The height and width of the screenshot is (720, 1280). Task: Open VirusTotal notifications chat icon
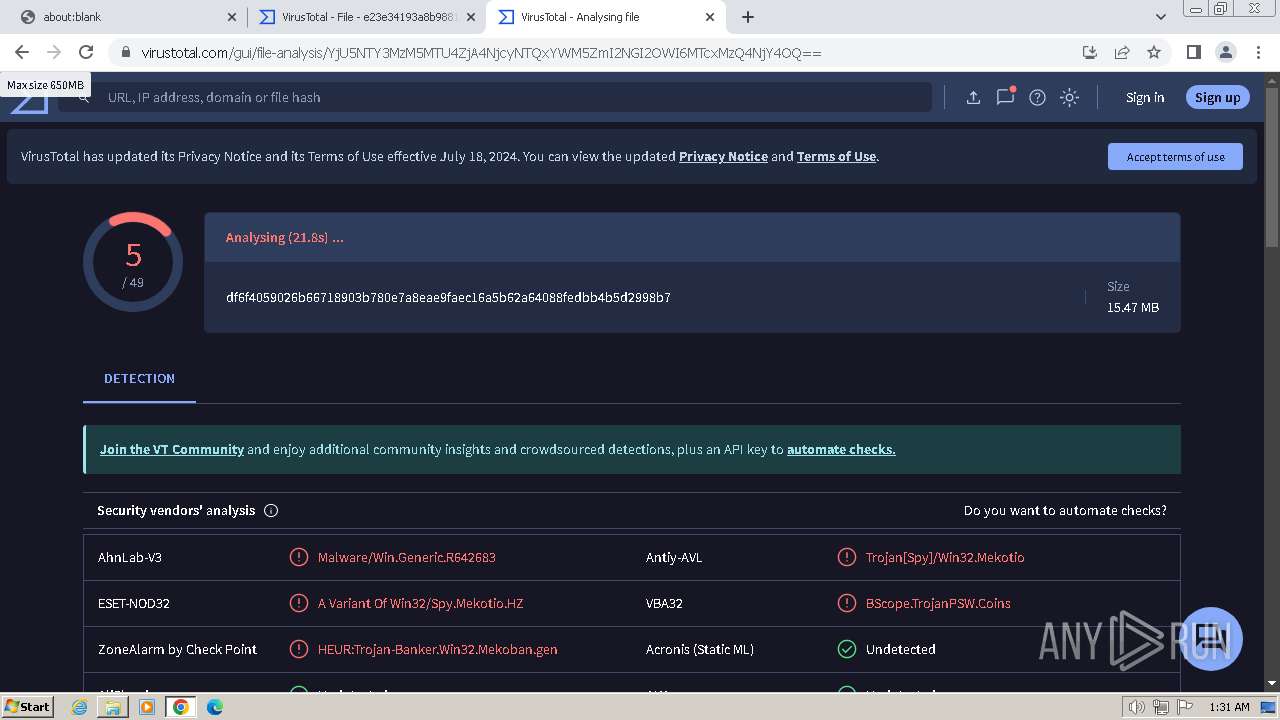pyautogui.click(x=1005, y=96)
